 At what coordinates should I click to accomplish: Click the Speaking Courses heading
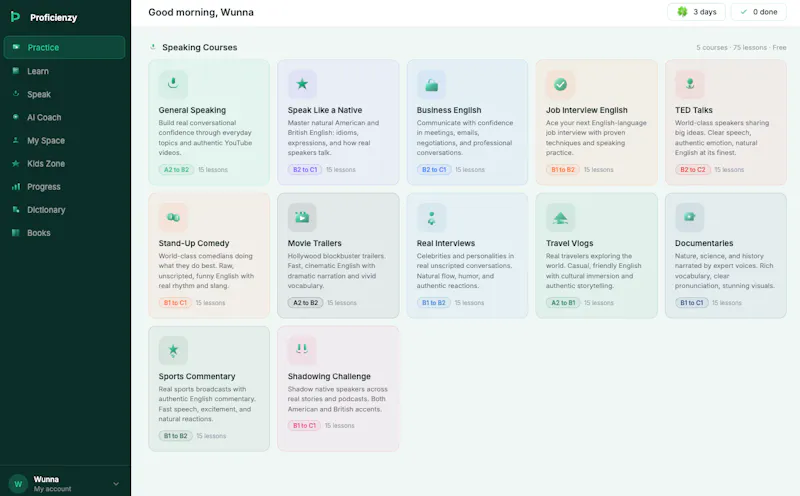[x=199, y=47]
